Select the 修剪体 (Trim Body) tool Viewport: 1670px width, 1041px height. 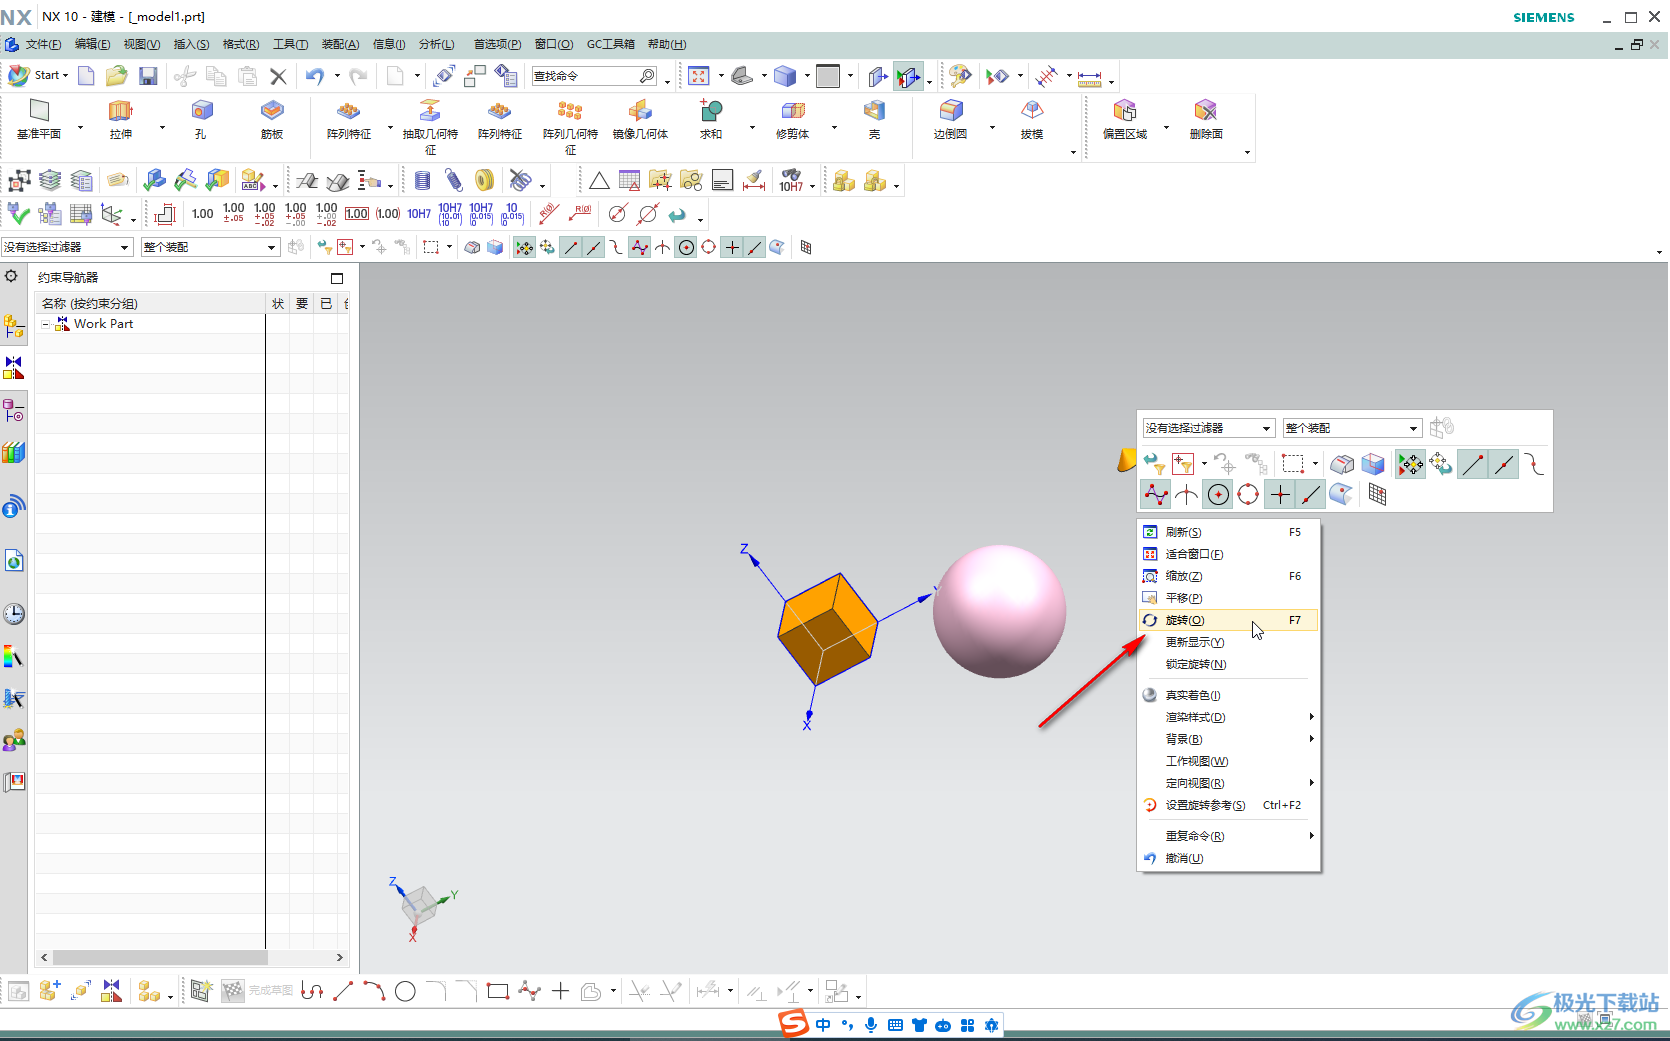pos(793,111)
